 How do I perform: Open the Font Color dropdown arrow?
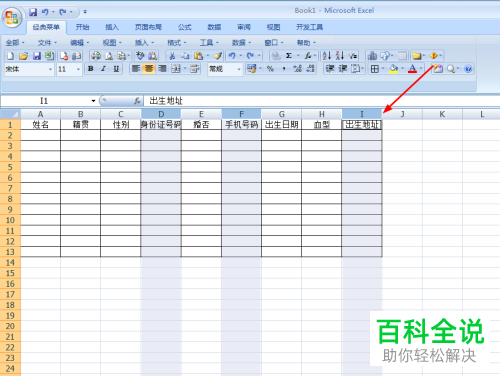[x=421, y=69]
